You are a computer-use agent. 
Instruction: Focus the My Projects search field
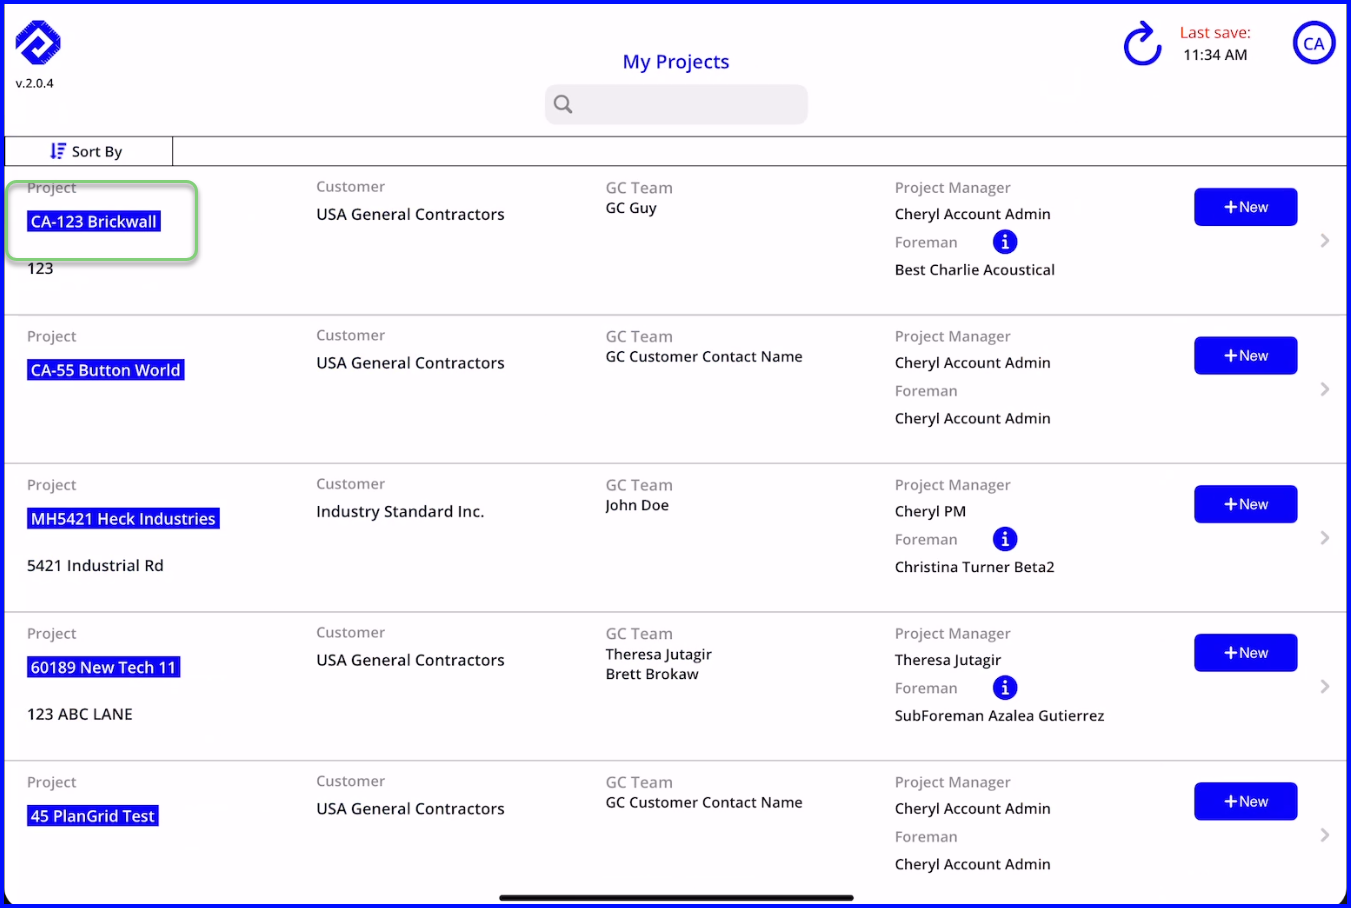tap(676, 104)
